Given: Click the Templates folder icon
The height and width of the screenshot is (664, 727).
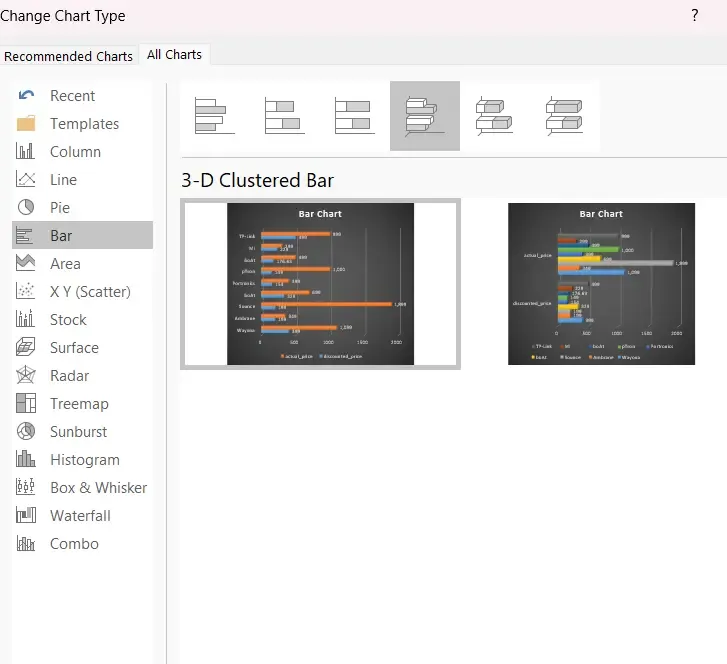Looking at the screenshot, I should coord(26,123).
